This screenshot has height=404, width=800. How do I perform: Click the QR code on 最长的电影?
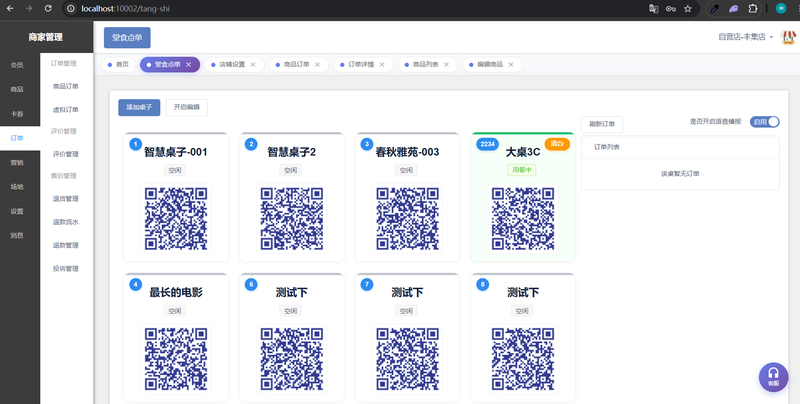(x=176, y=359)
